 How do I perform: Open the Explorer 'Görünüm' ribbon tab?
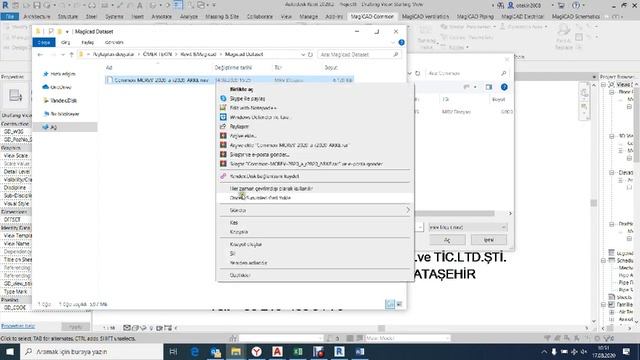(114, 42)
